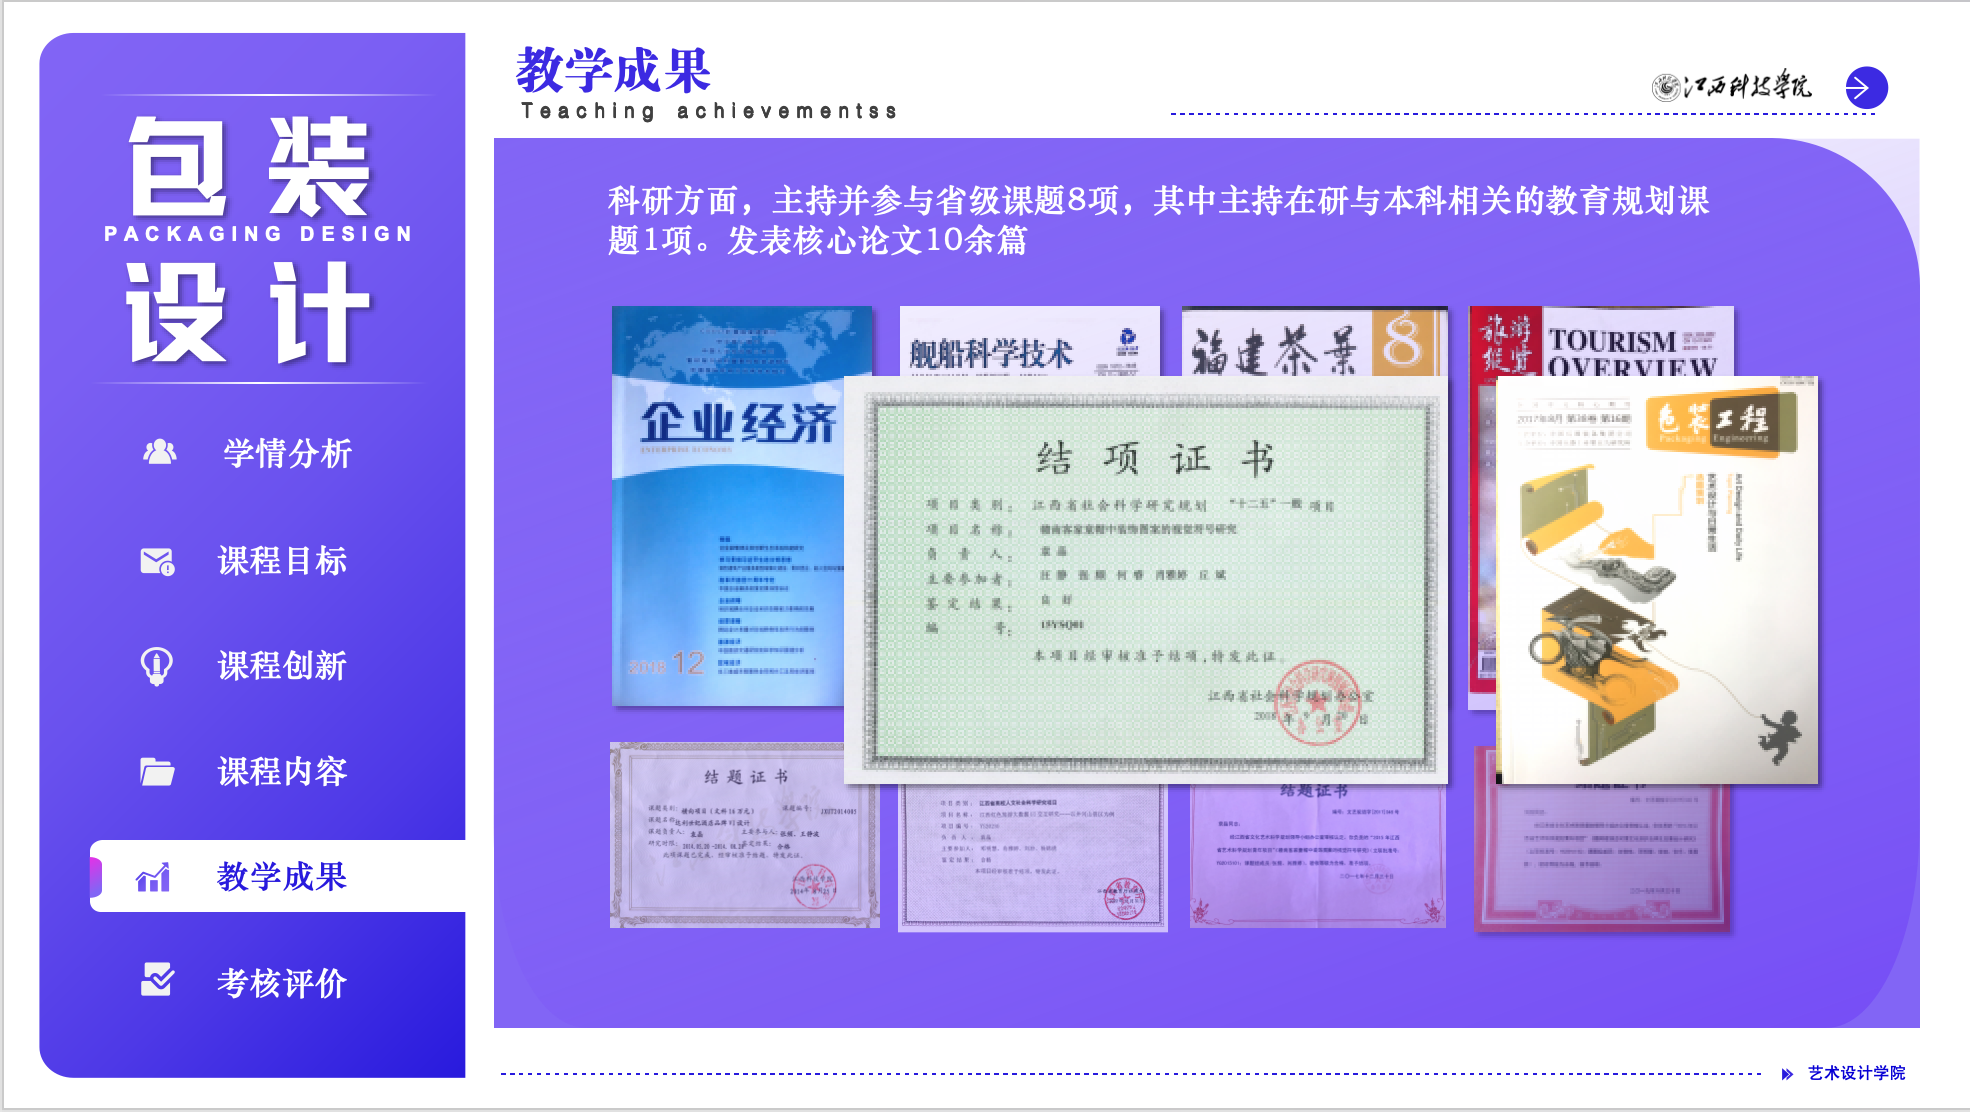Click the folder icon beside 课程内容
This screenshot has height=1112, width=1970.
coord(157,772)
